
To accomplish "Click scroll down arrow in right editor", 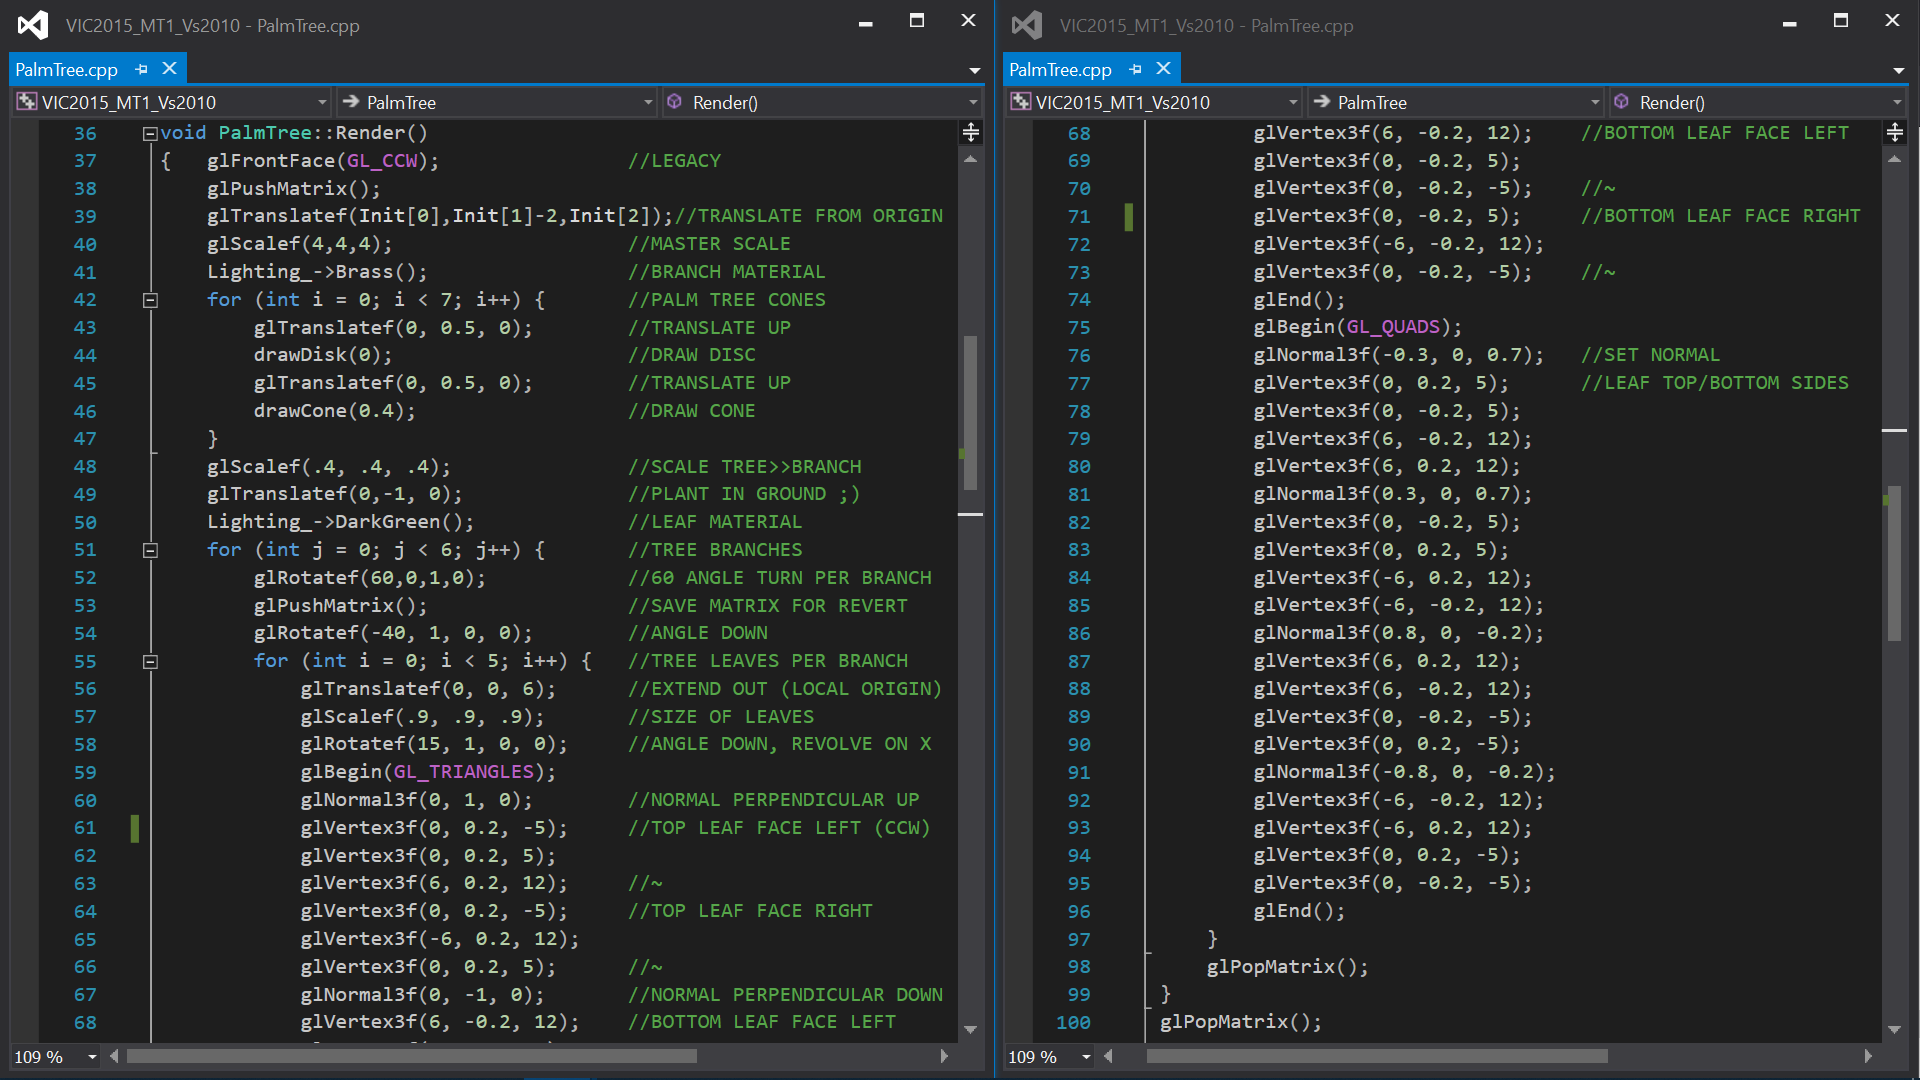I will point(1894,1029).
